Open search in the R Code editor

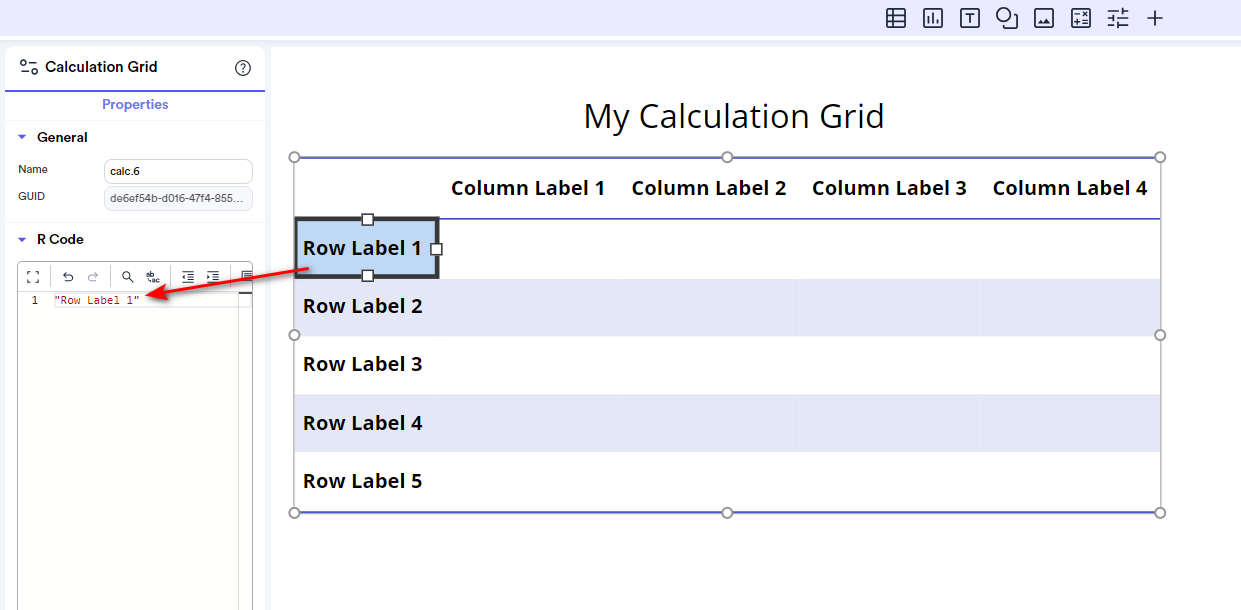pos(126,276)
